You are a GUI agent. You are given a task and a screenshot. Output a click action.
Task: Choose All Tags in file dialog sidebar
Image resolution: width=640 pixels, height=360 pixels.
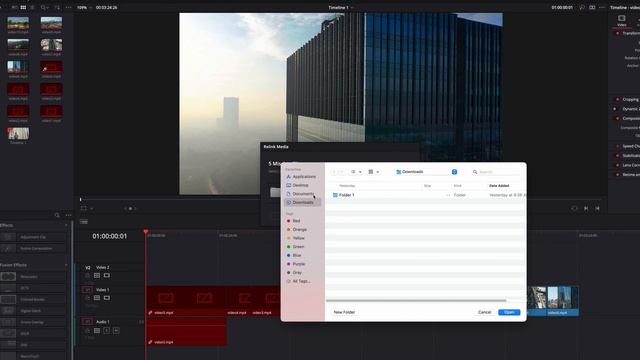coord(299,281)
